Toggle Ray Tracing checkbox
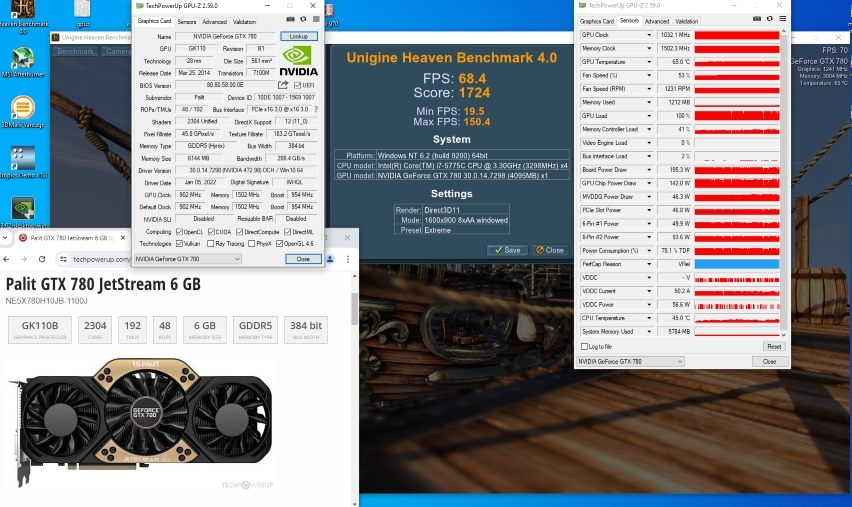 click(211, 243)
